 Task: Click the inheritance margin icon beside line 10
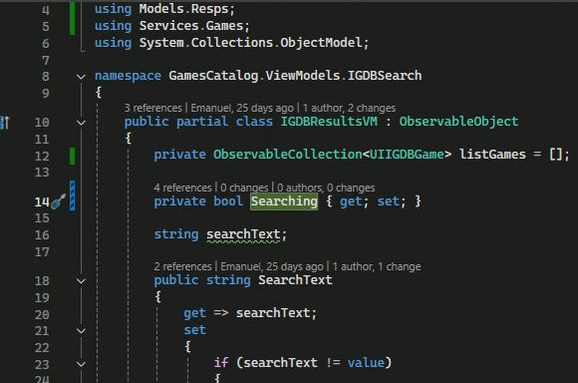point(5,122)
